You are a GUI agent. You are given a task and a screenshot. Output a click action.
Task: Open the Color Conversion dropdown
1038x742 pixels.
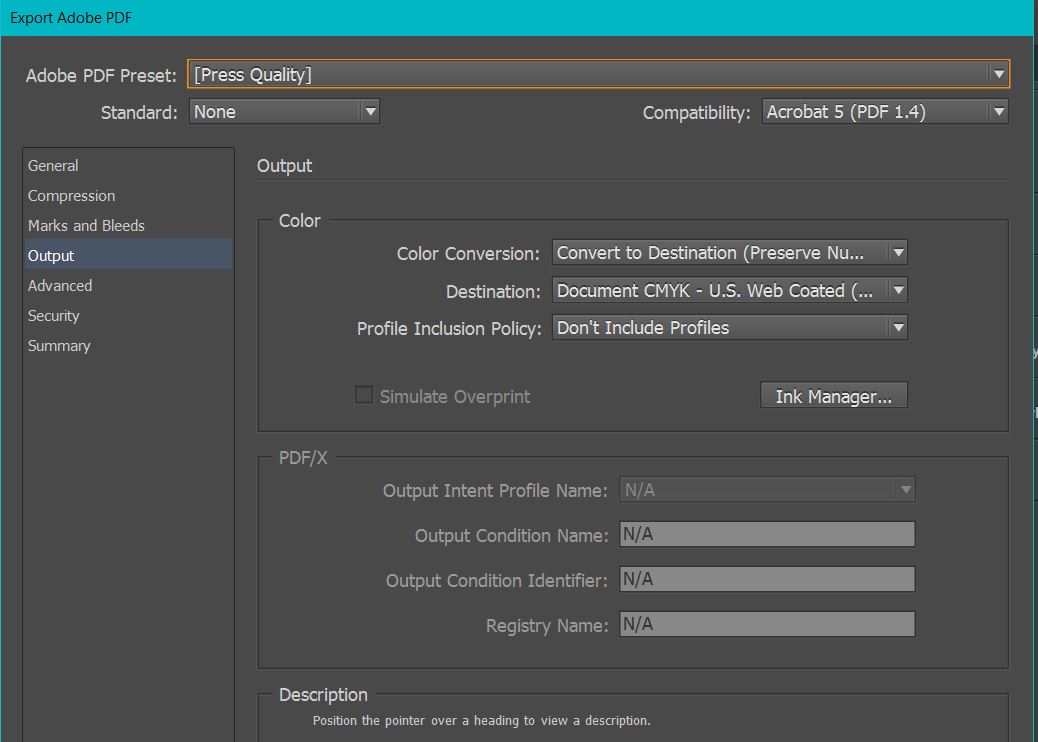(729, 253)
